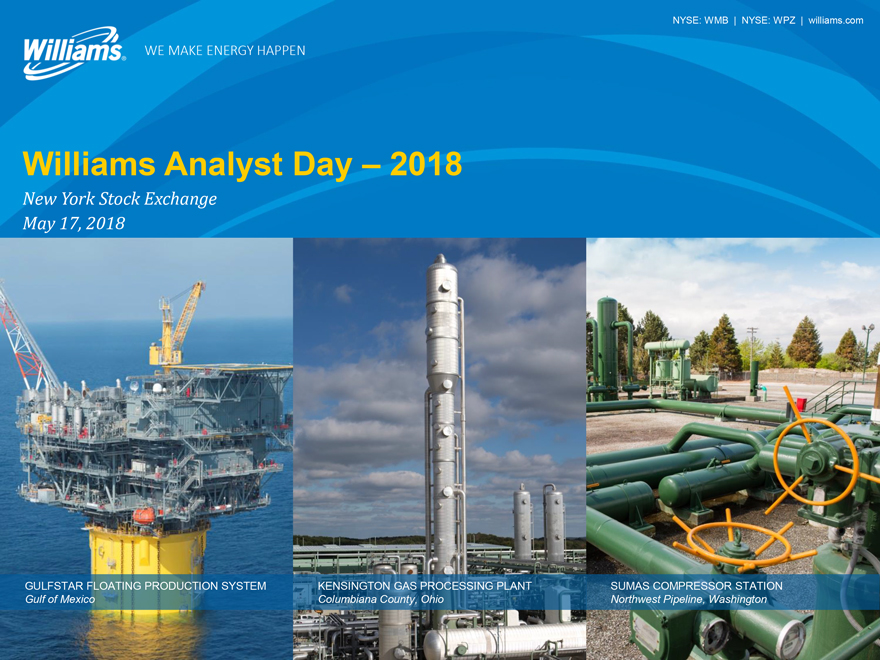Click the 'Columbiana County, Ohio' caption line

[x=381, y=599]
